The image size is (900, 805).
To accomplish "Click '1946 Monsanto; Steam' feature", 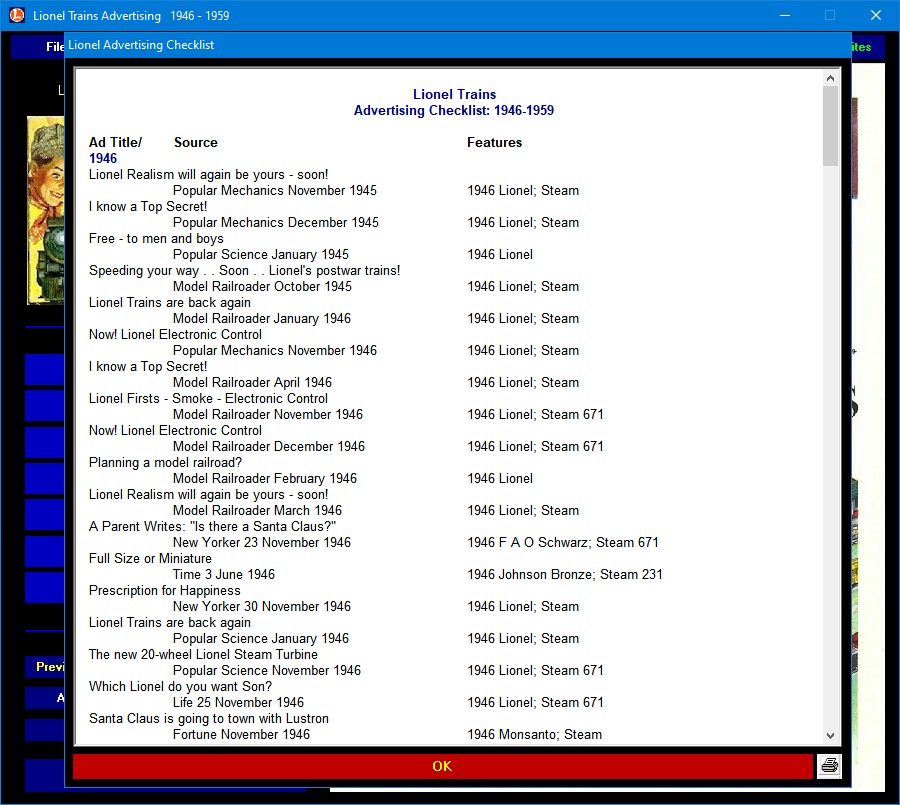I will pyautogui.click(x=534, y=735).
